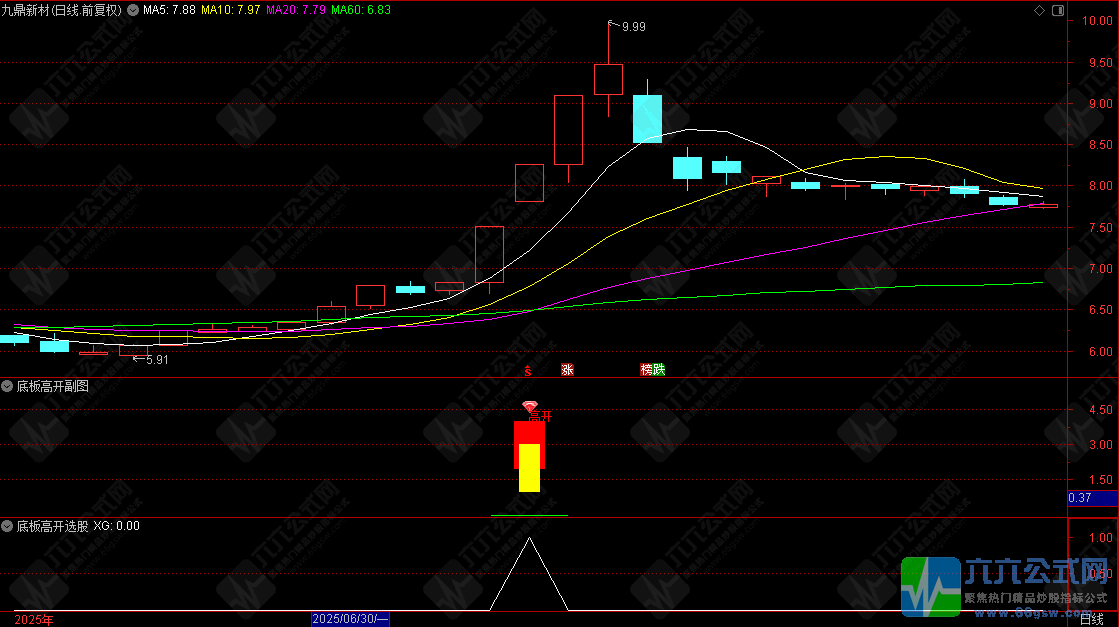1119x627 pixels.
Task: Click the 10.00 price axis label
Action: (1096, 21)
